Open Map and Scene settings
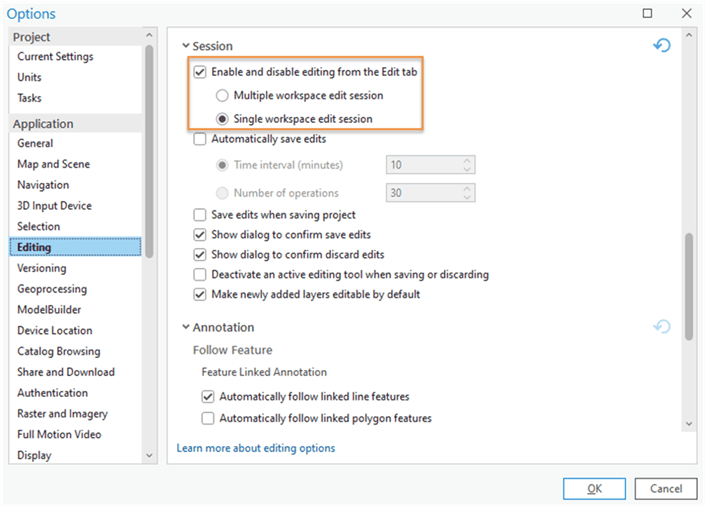The height and width of the screenshot is (509, 708). tap(53, 164)
